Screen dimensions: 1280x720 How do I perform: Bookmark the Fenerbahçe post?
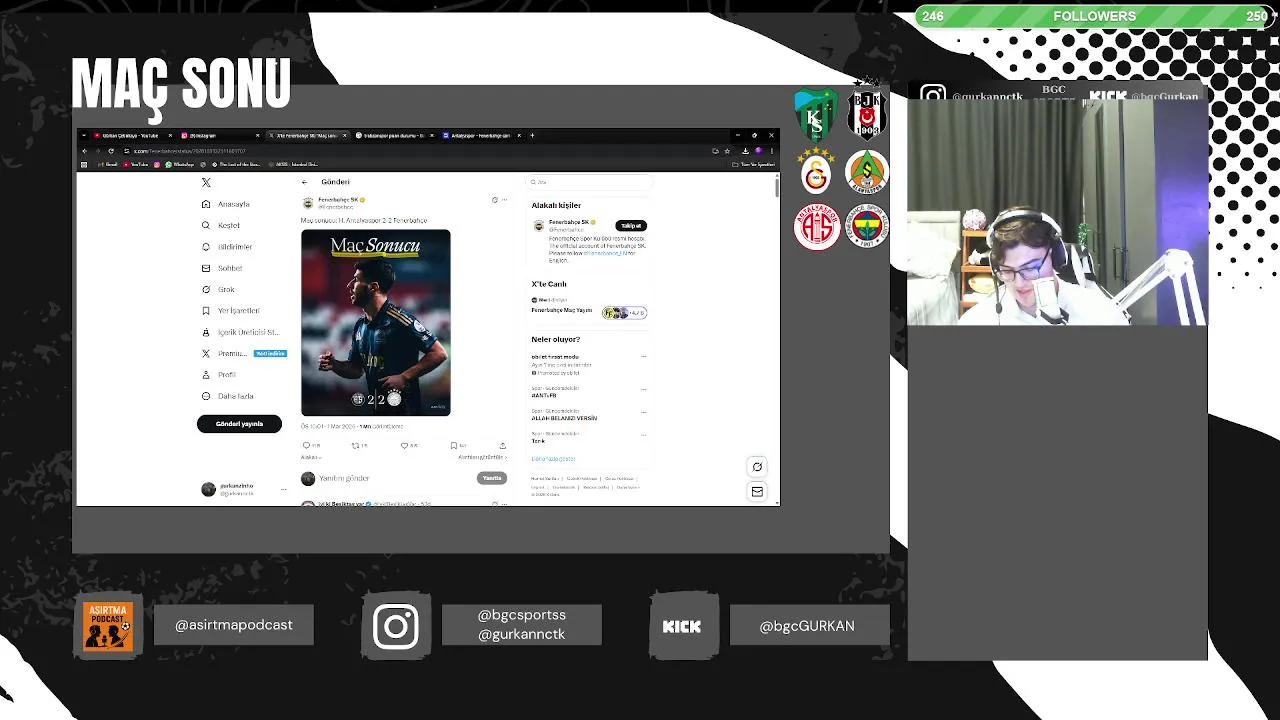point(453,445)
